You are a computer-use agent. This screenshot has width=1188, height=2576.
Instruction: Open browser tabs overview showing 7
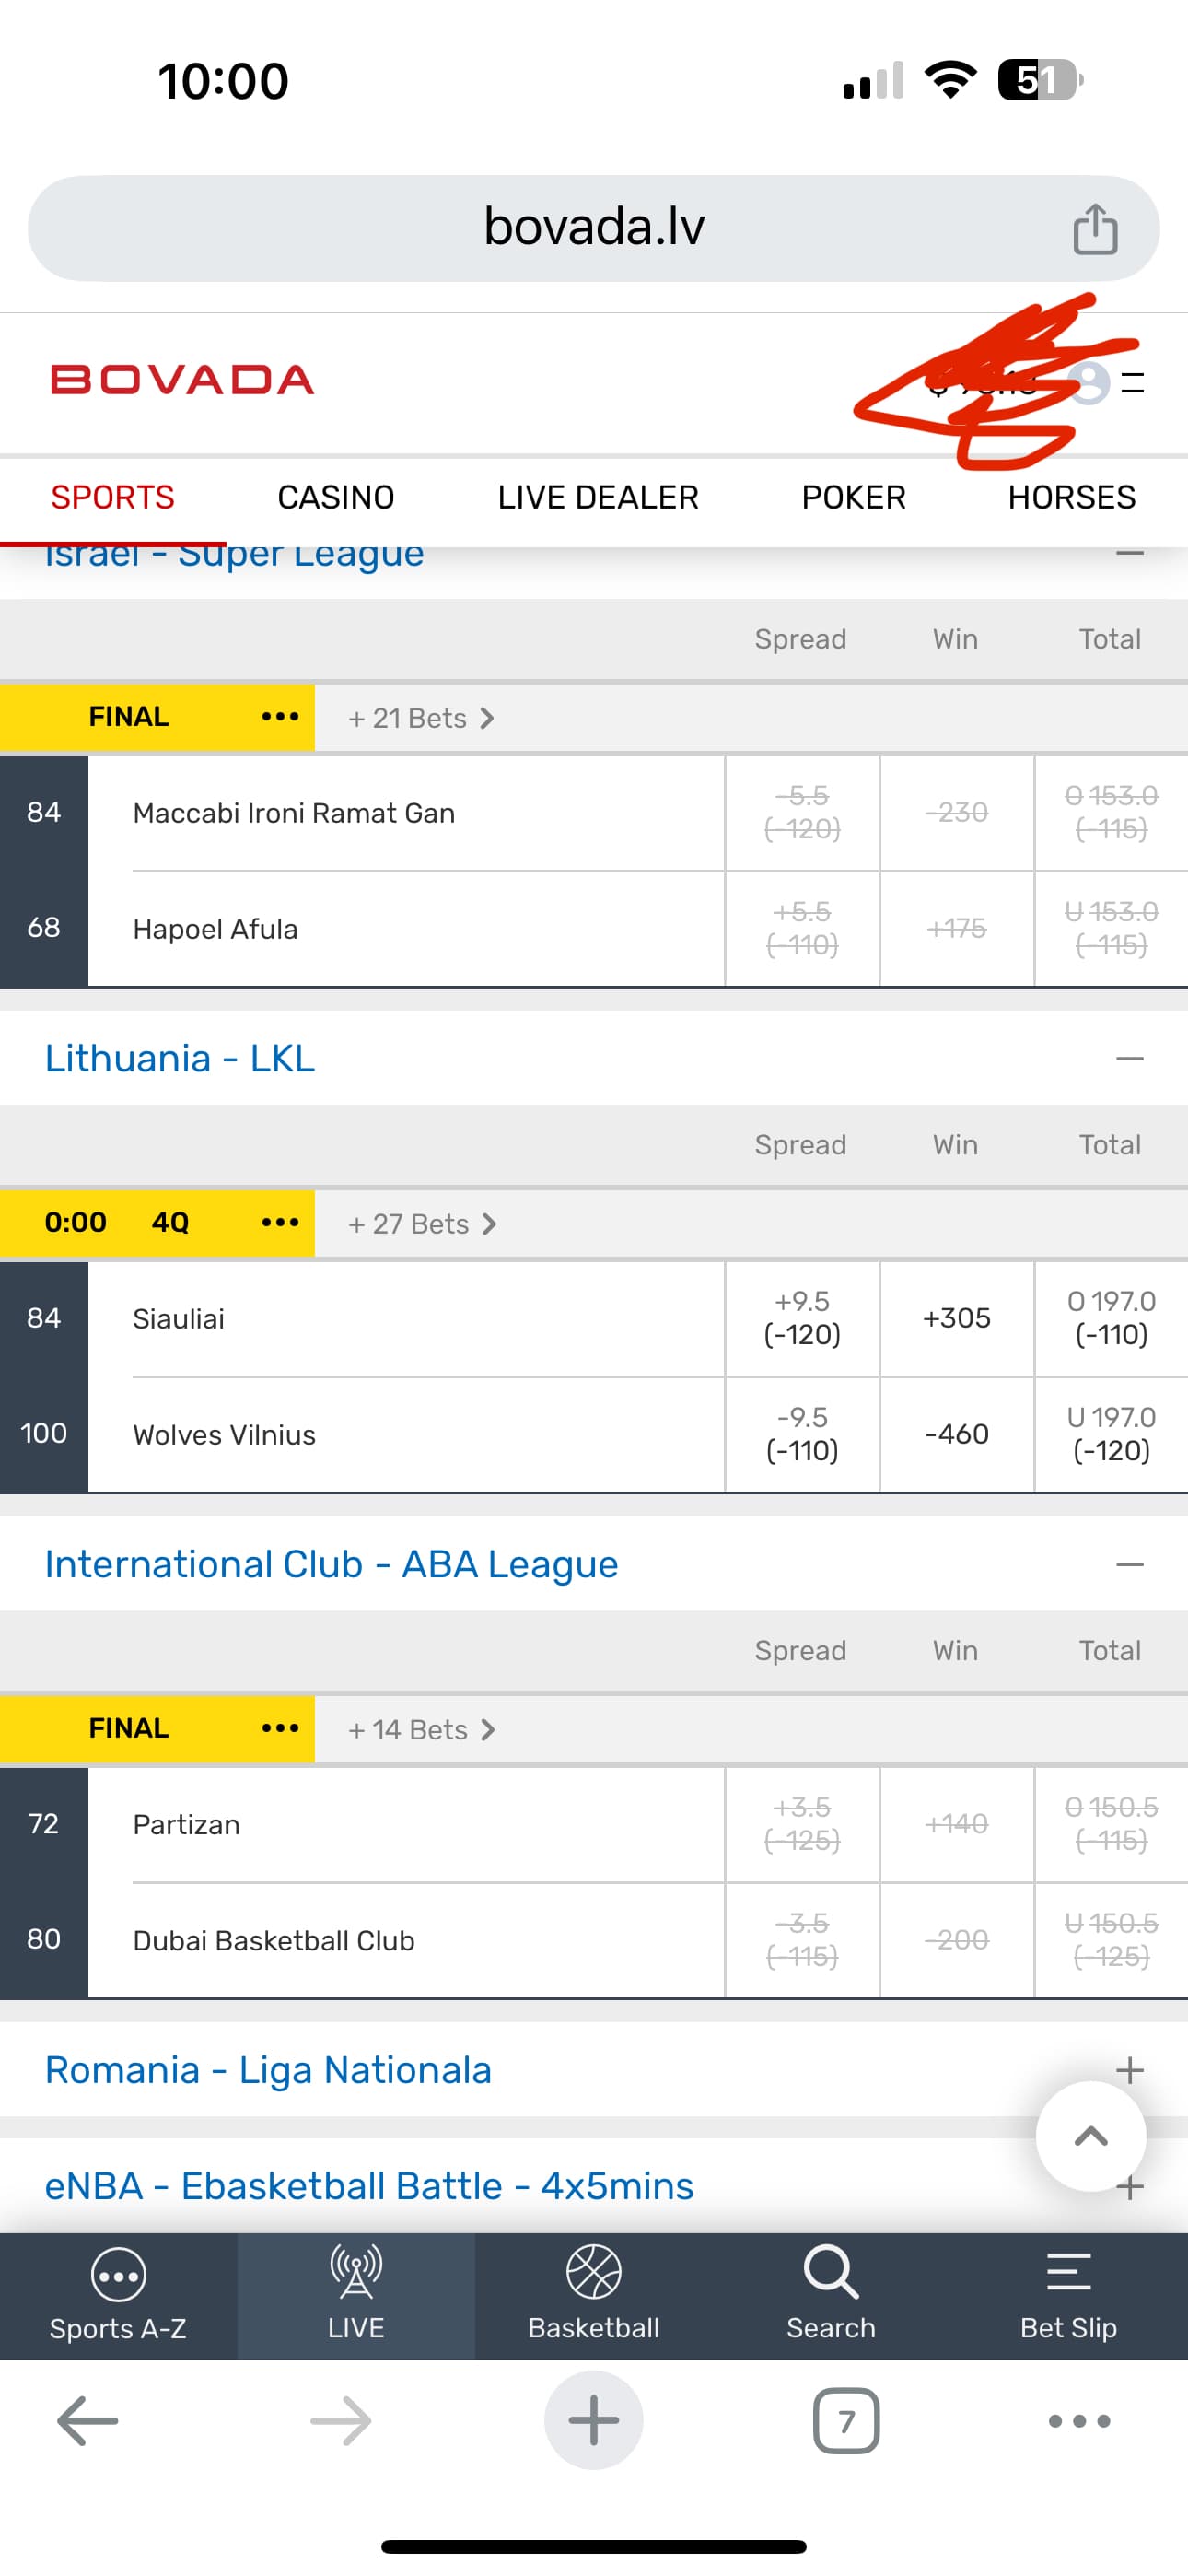tap(846, 2420)
